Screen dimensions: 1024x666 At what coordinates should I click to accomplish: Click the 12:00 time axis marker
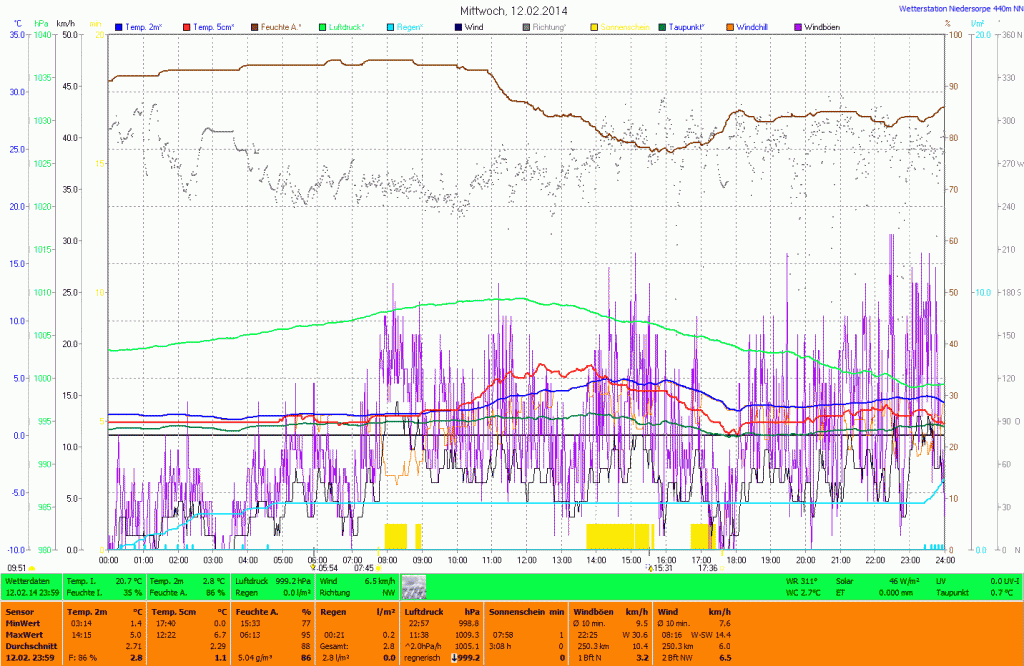[527, 559]
